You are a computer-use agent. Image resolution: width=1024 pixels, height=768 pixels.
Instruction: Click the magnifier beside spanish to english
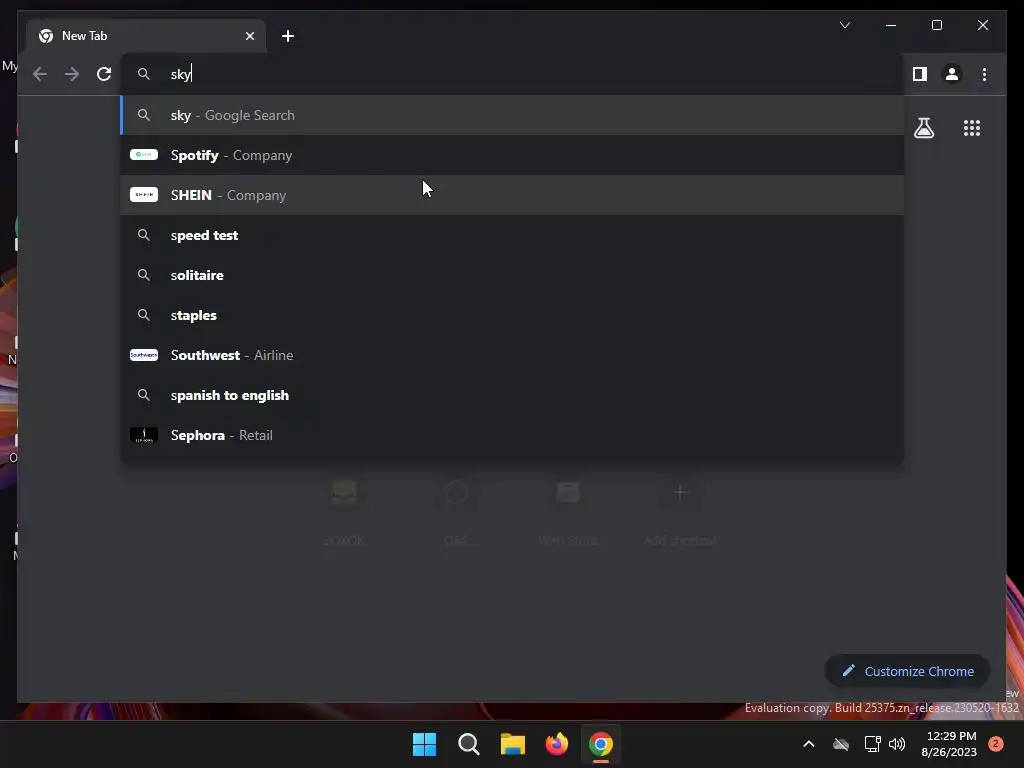pos(144,395)
